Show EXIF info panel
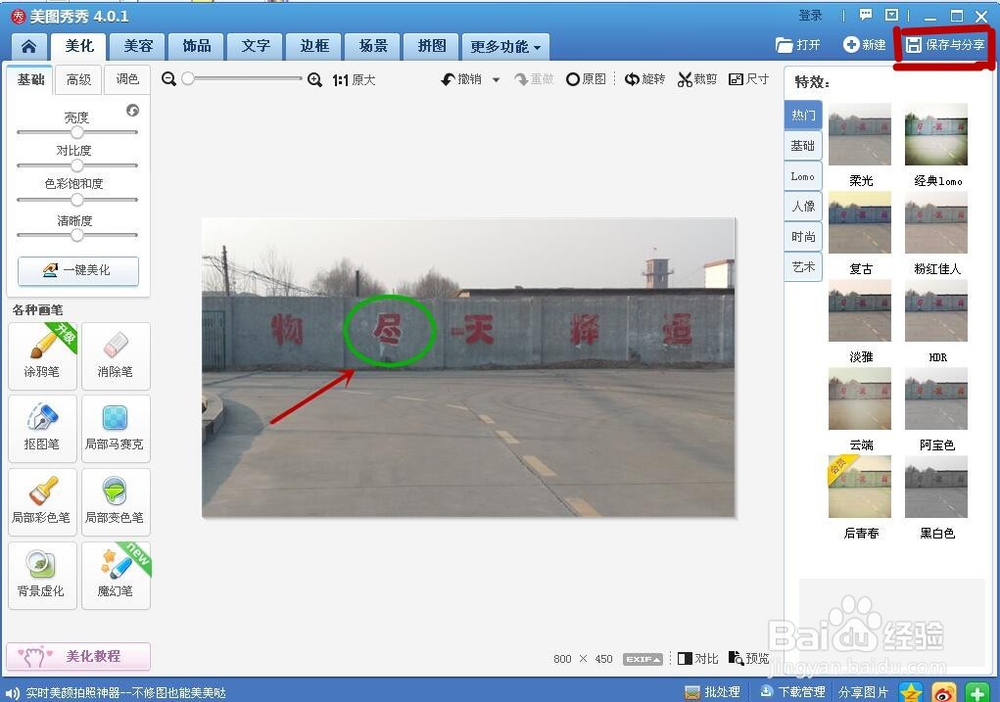The height and width of the screenshot is (702, 1000). pos(643,659)
